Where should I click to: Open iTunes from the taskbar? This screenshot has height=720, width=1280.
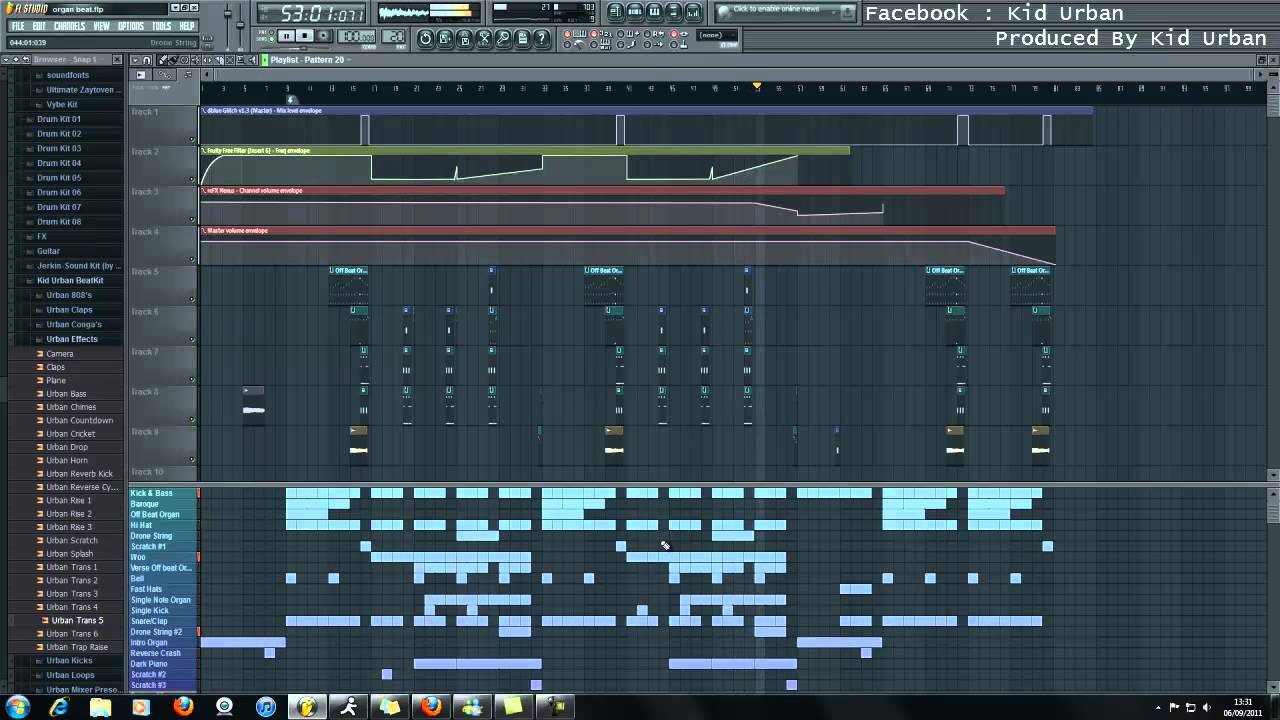click(x=266, y=707)
